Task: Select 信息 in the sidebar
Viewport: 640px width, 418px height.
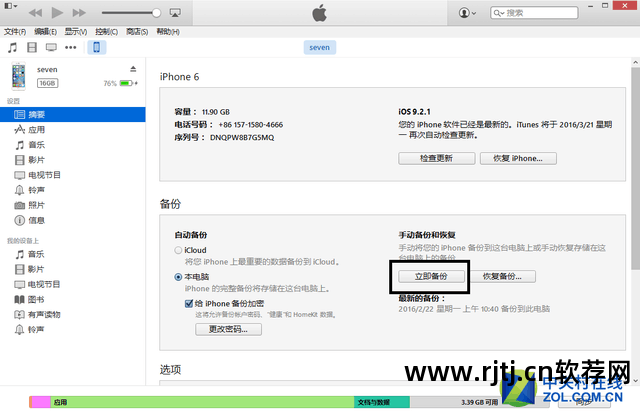Action: (x=73, y=220)
